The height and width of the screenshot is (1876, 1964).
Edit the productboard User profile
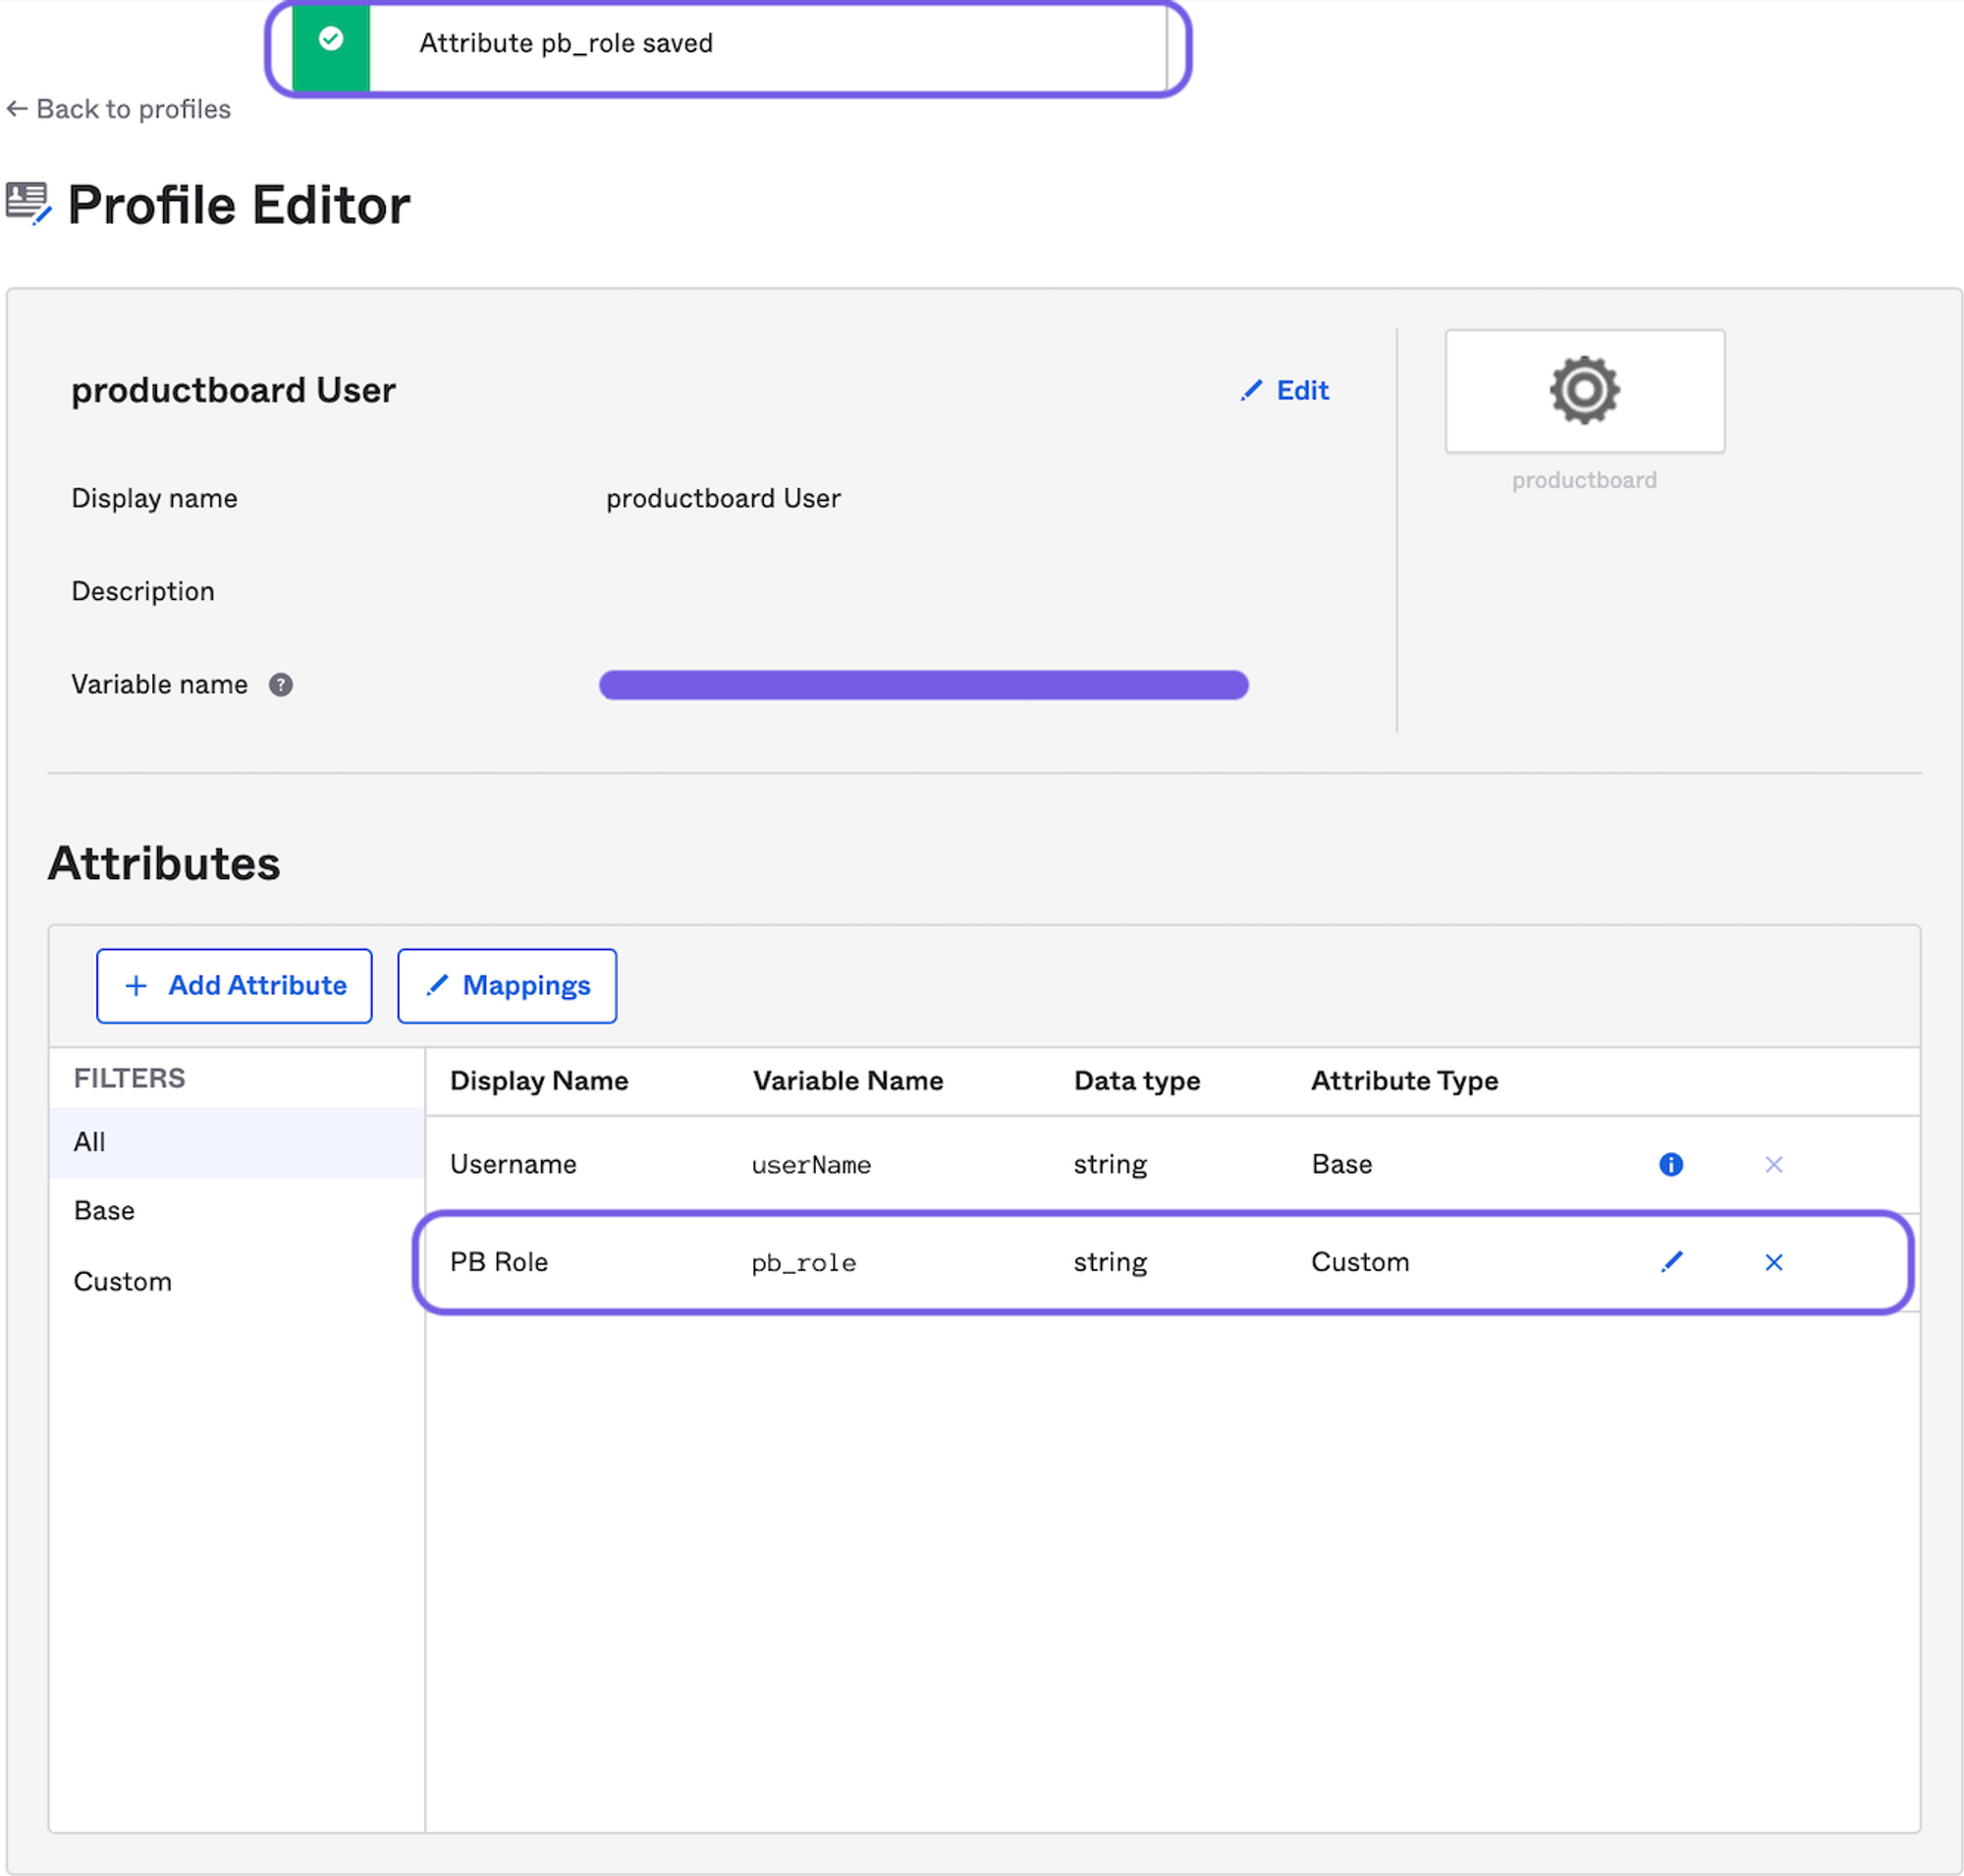point(1284,390)
